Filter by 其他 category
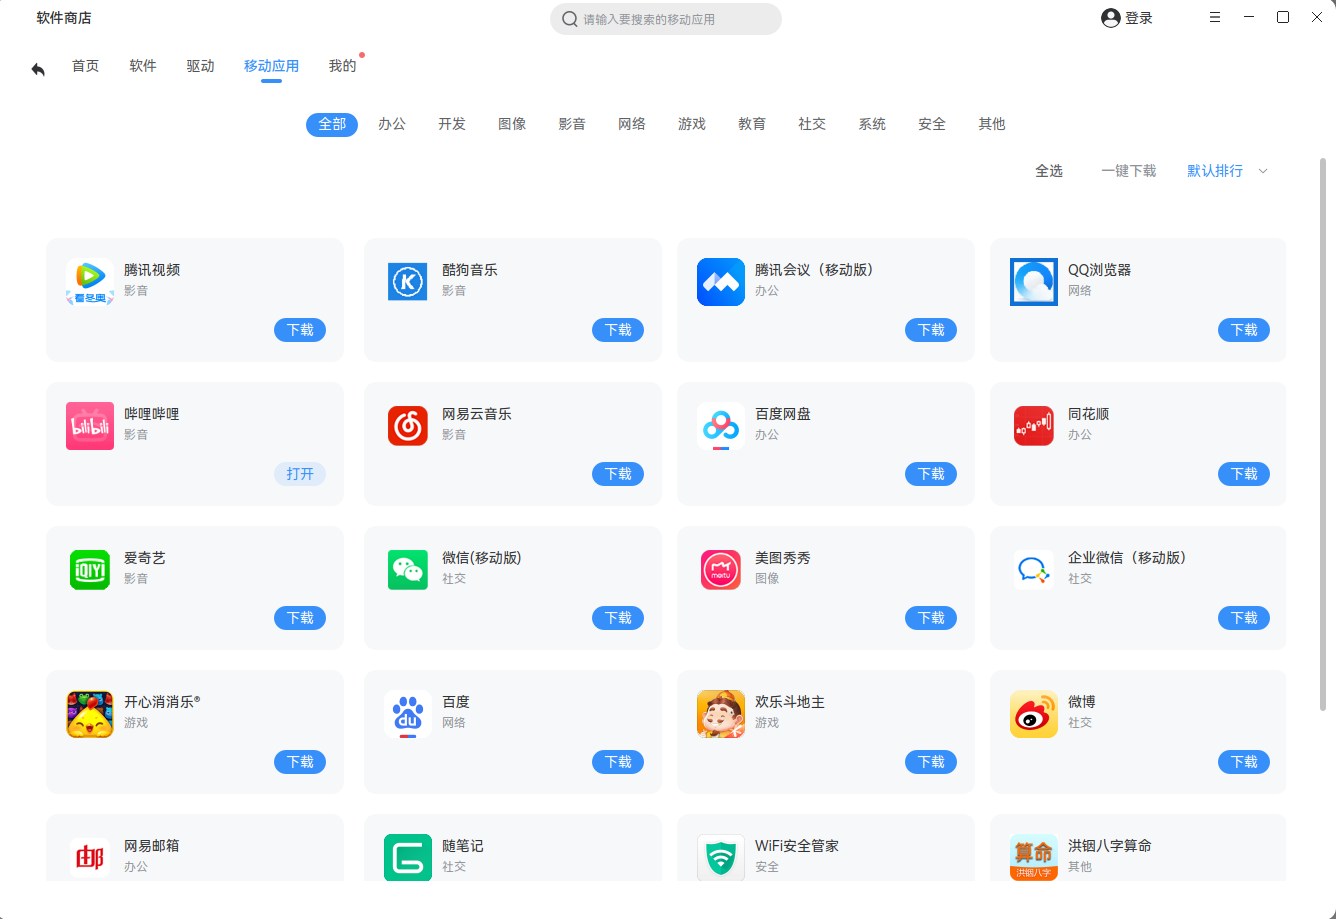The width and height of the screenshot is (1336, 919). (x=992, y=124)
